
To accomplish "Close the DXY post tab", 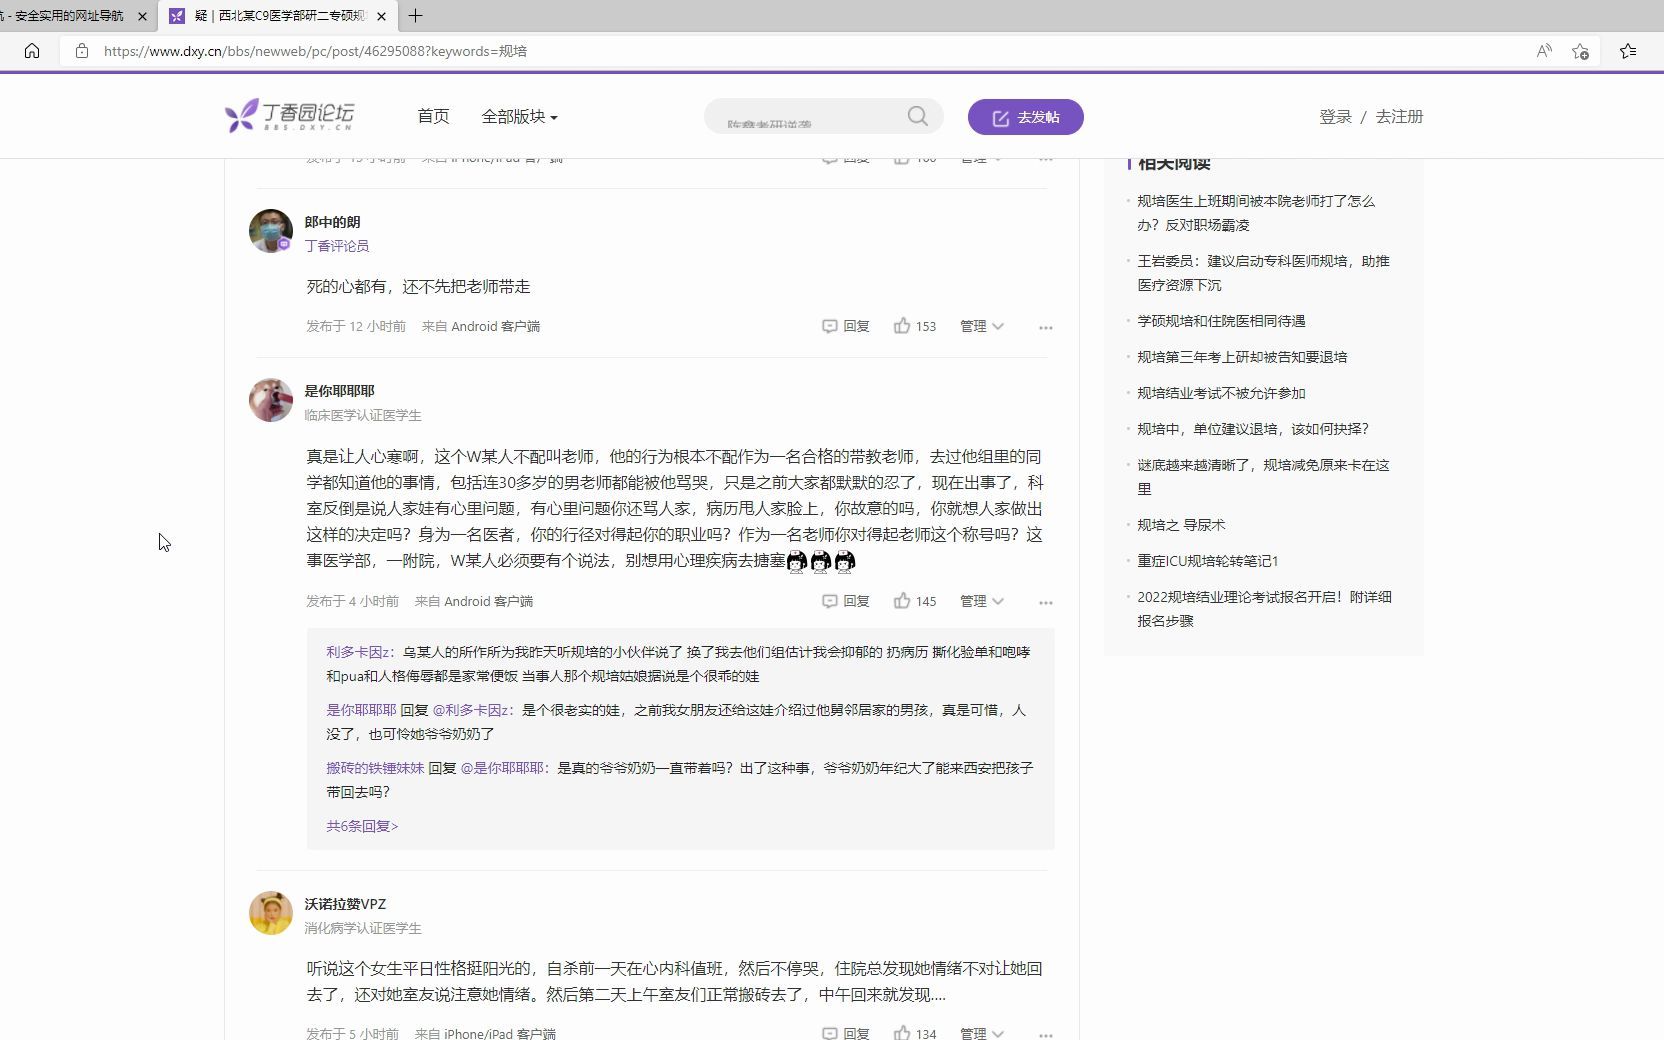I will click(382, 16).
